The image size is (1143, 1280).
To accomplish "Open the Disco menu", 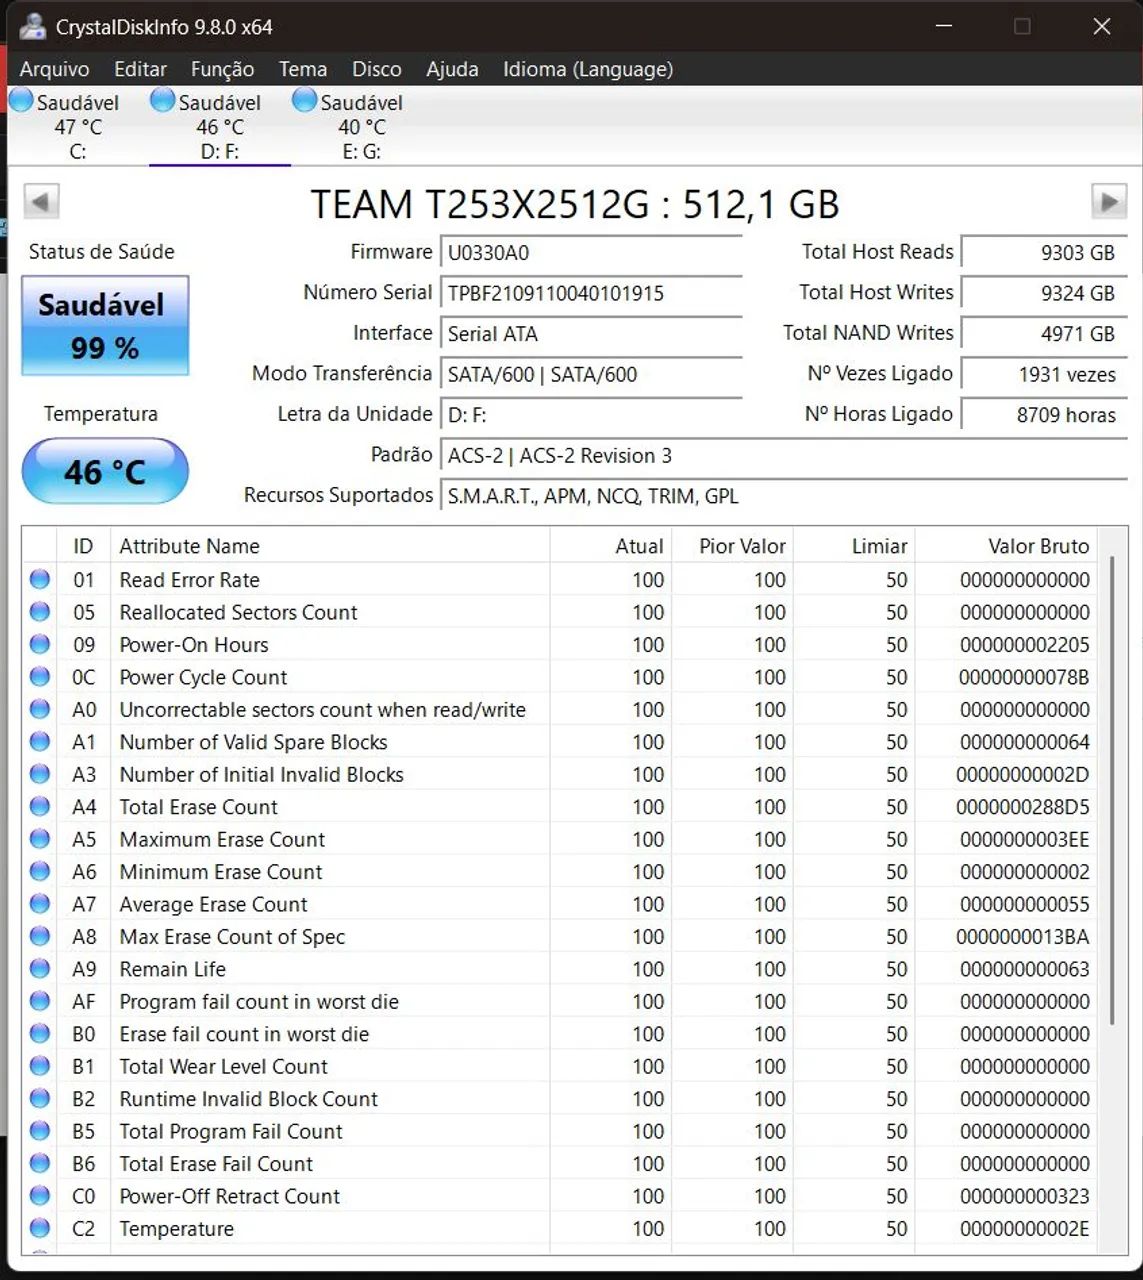I will [377, 69].
